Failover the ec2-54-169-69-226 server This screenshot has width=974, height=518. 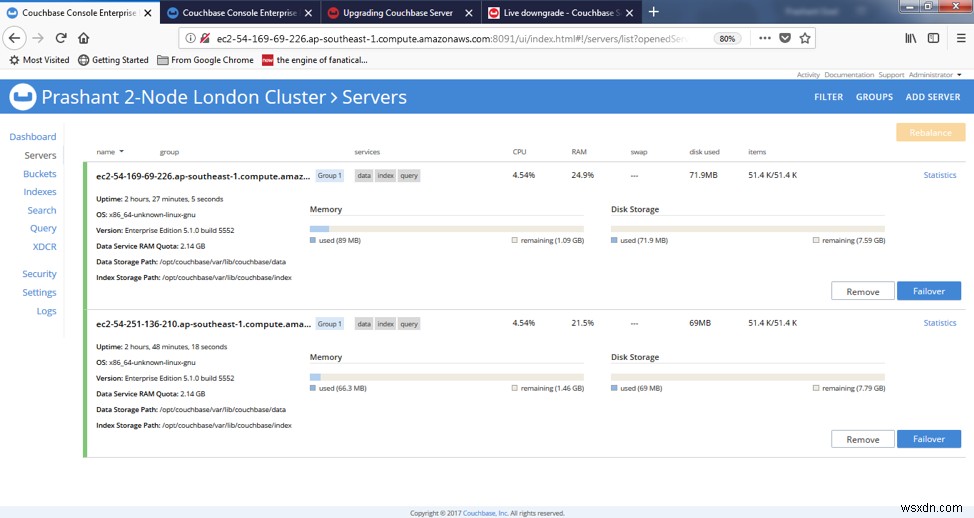point(929,291)
